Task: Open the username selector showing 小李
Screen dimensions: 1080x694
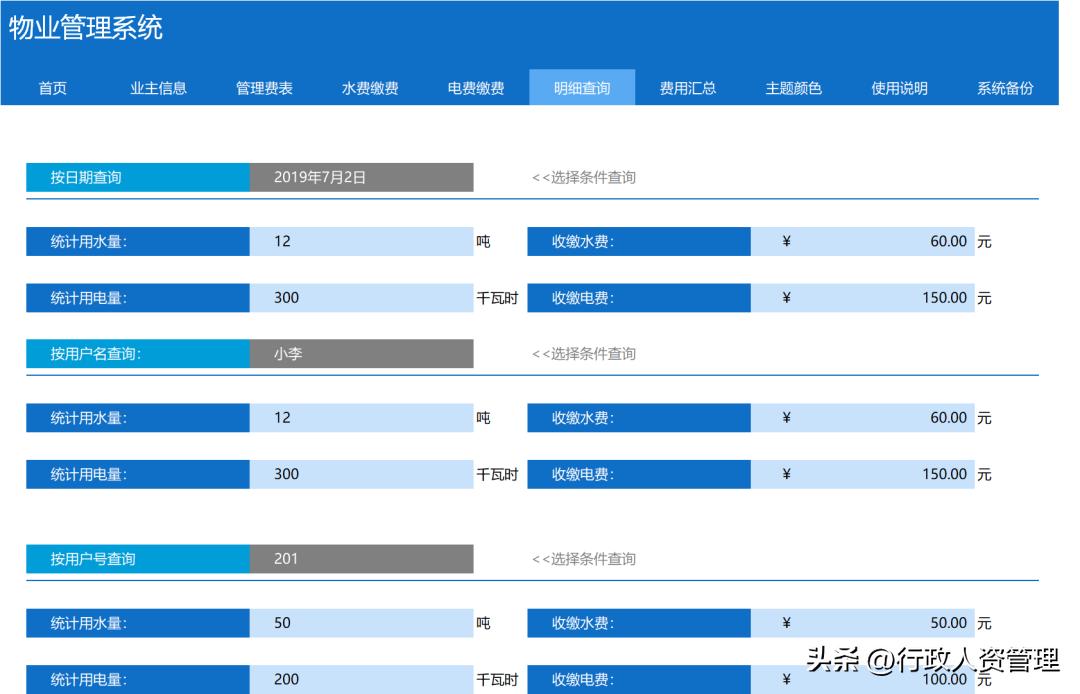Action: (x=360, y=352)
